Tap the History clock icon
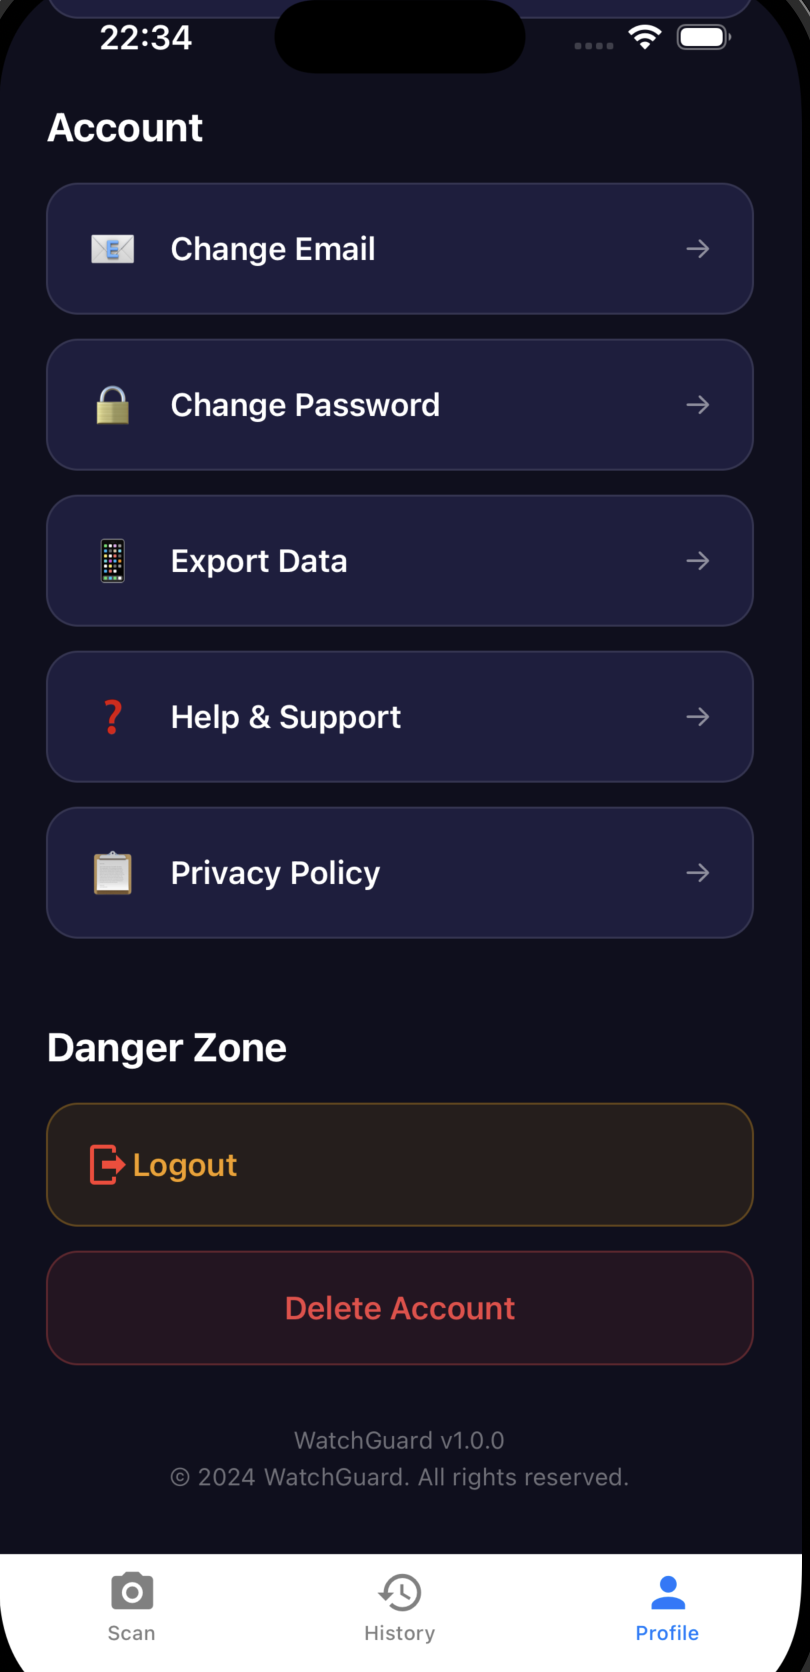 click(x=400, y=1592)
